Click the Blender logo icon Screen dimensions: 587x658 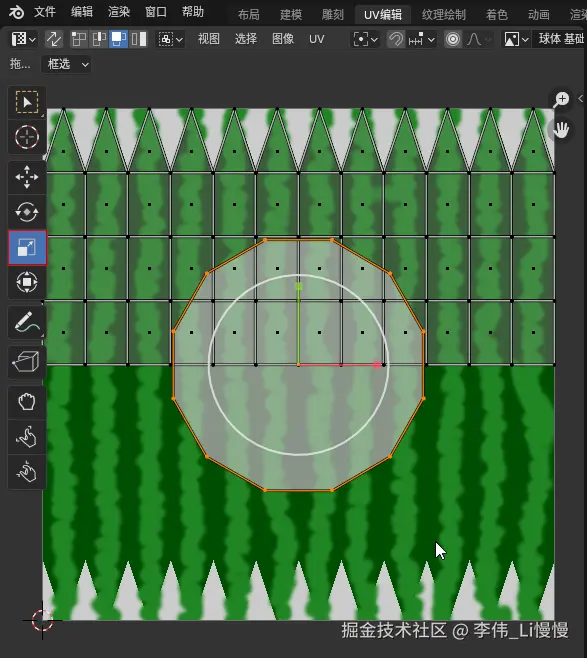click(x=16, y=12)
